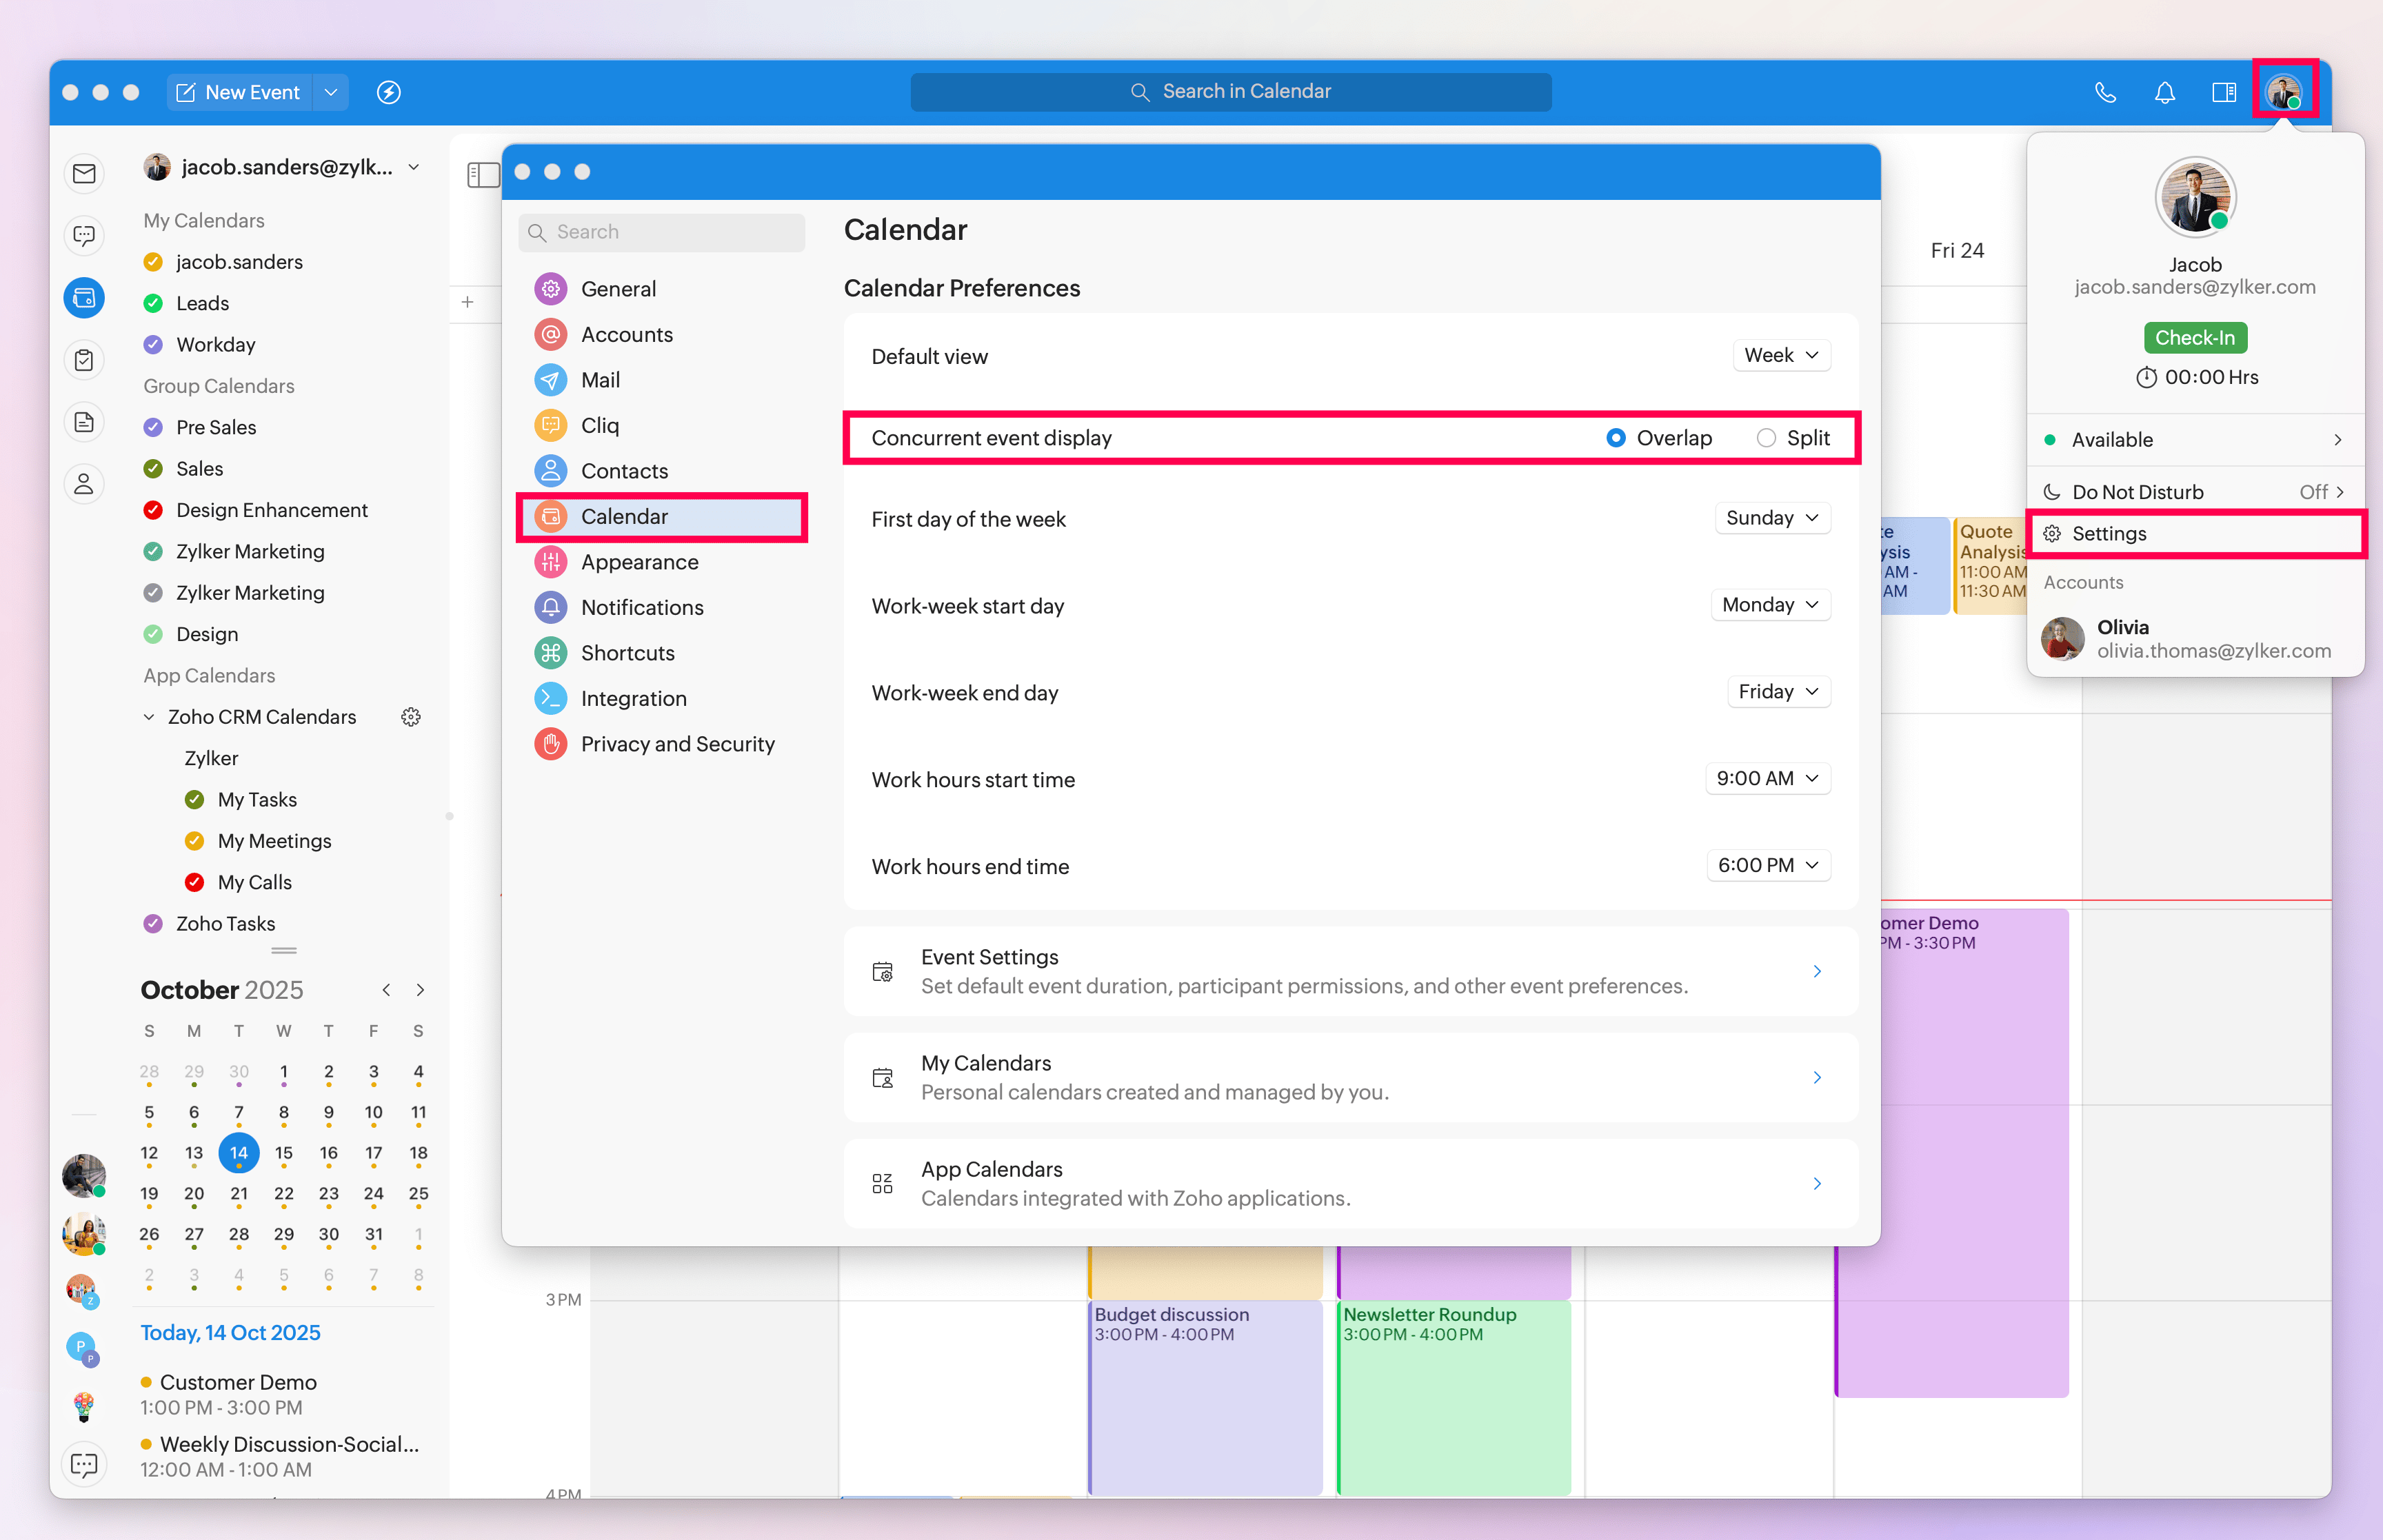This screenshot has width=2383, height=1540.
Task: Select the Overlap concurrent display option
Action: pos(1616,438)
